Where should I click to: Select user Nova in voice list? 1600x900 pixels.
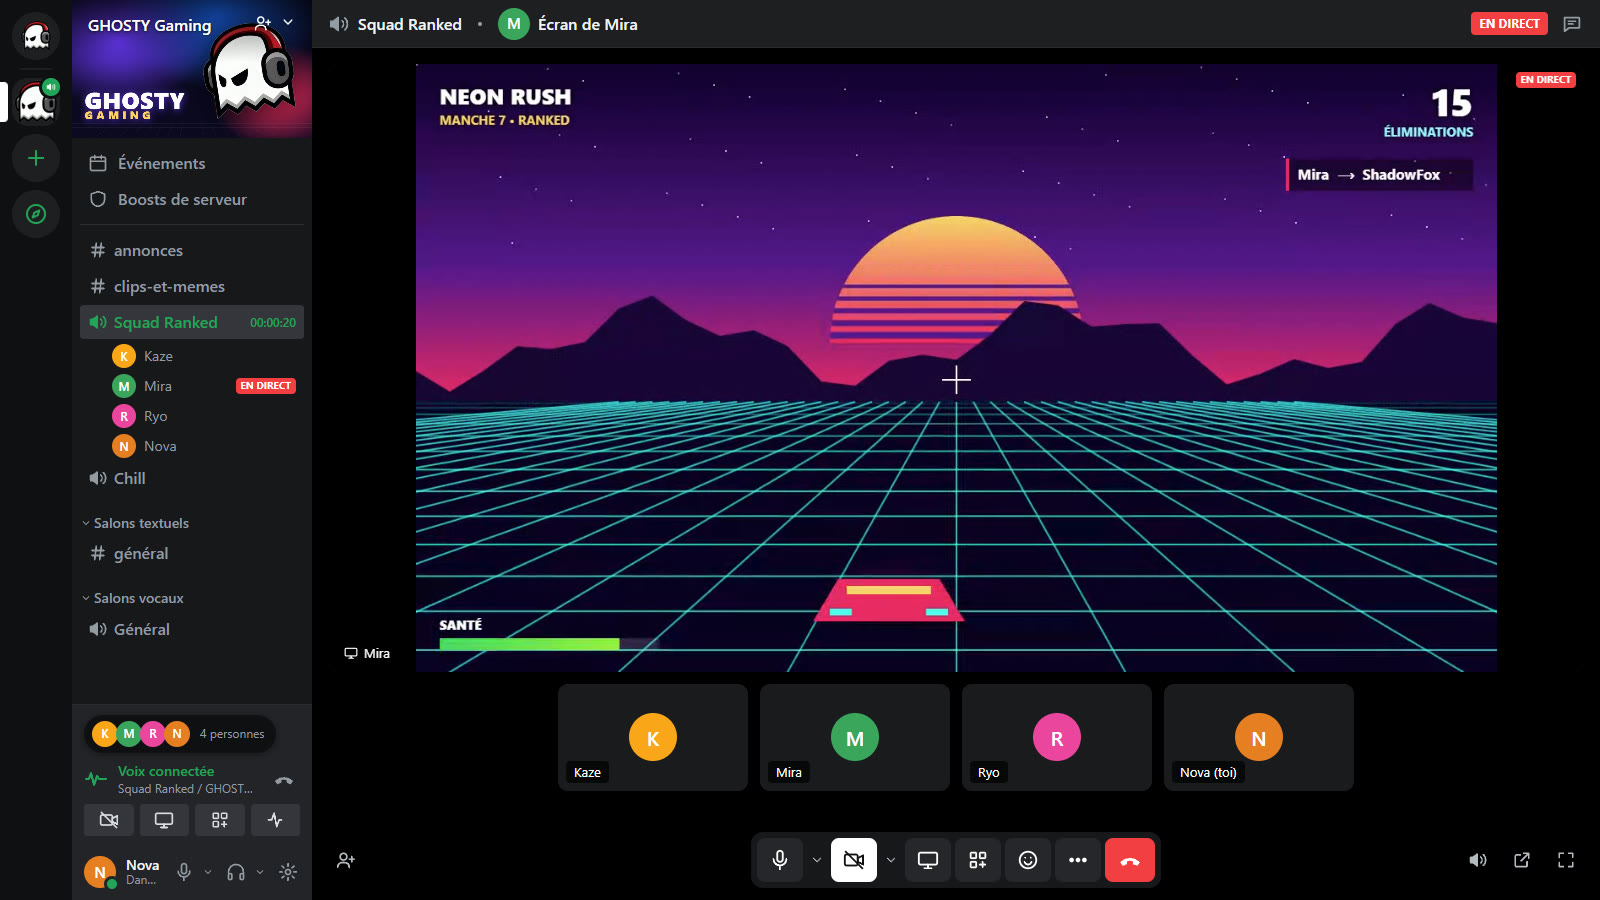click(204, 446)
